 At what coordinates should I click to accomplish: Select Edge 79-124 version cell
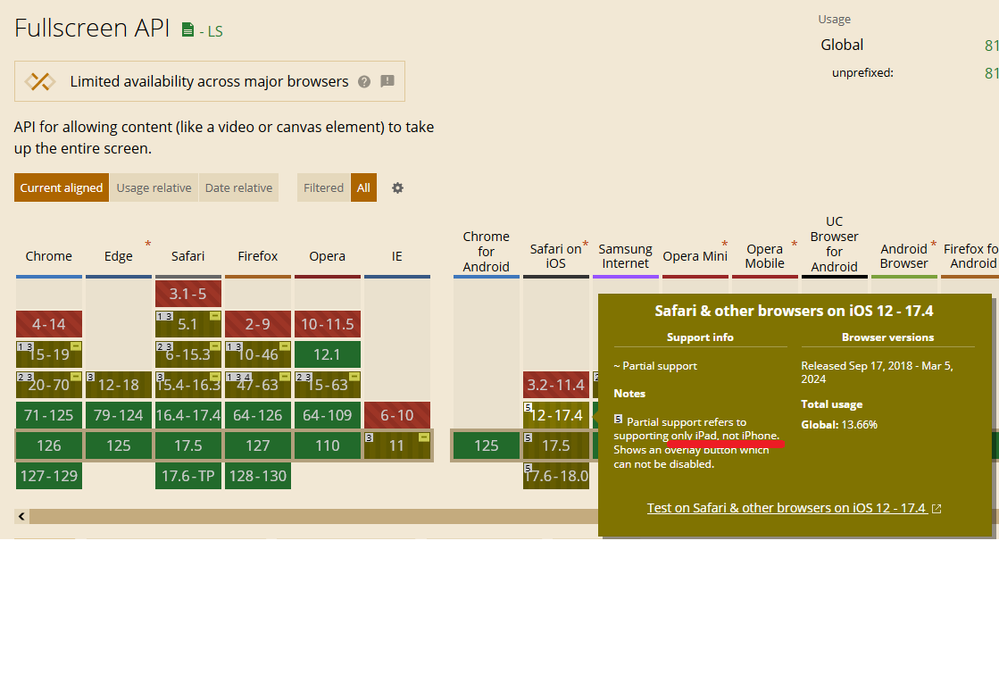tap(119, 415)
